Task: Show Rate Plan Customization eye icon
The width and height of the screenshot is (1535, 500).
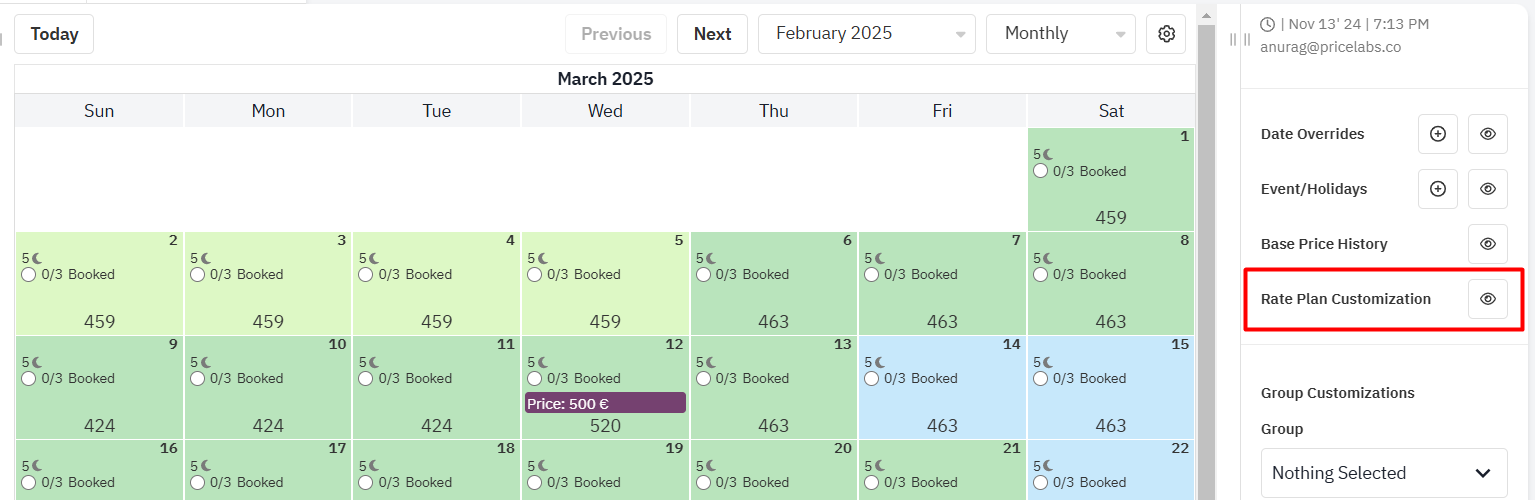Action: click(x=1488, y=299)
